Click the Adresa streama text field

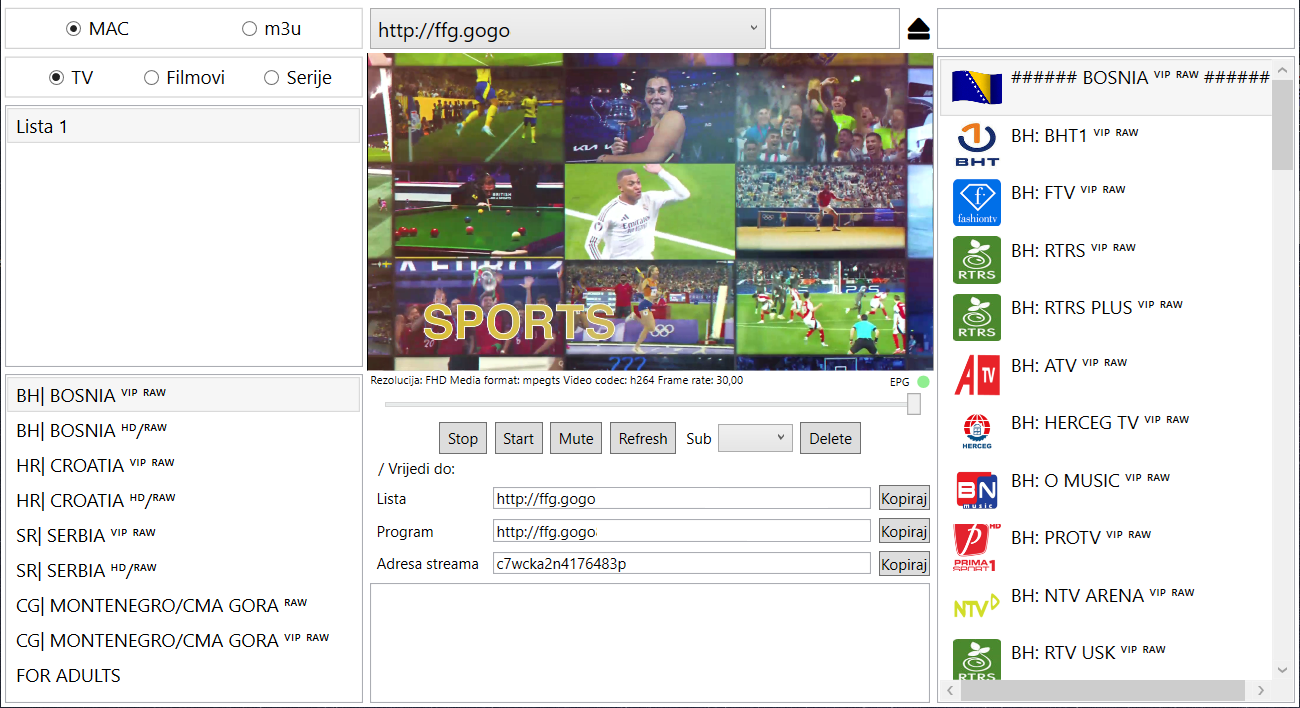681,564
